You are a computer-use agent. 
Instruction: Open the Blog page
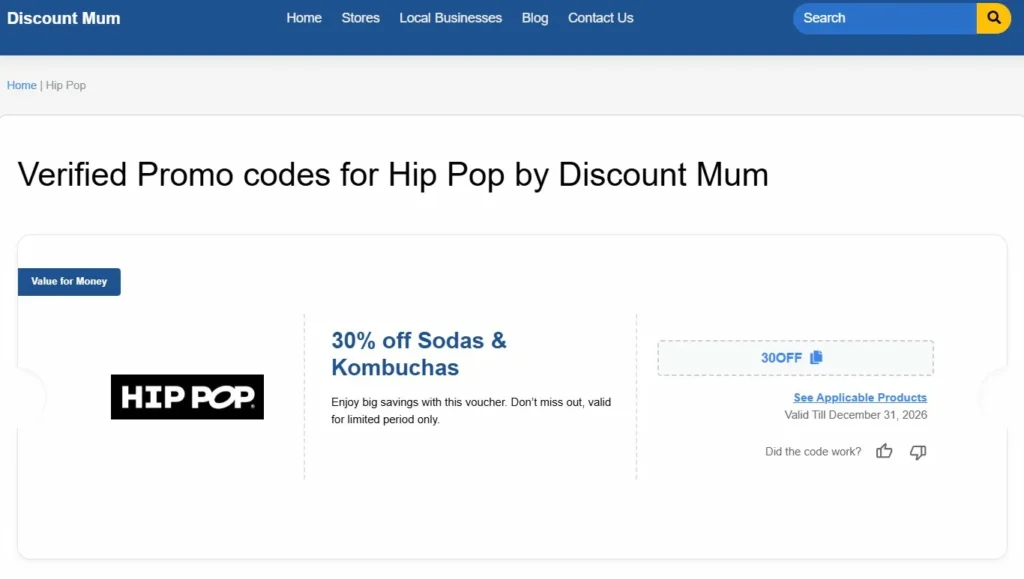click(x=535, y=18)
